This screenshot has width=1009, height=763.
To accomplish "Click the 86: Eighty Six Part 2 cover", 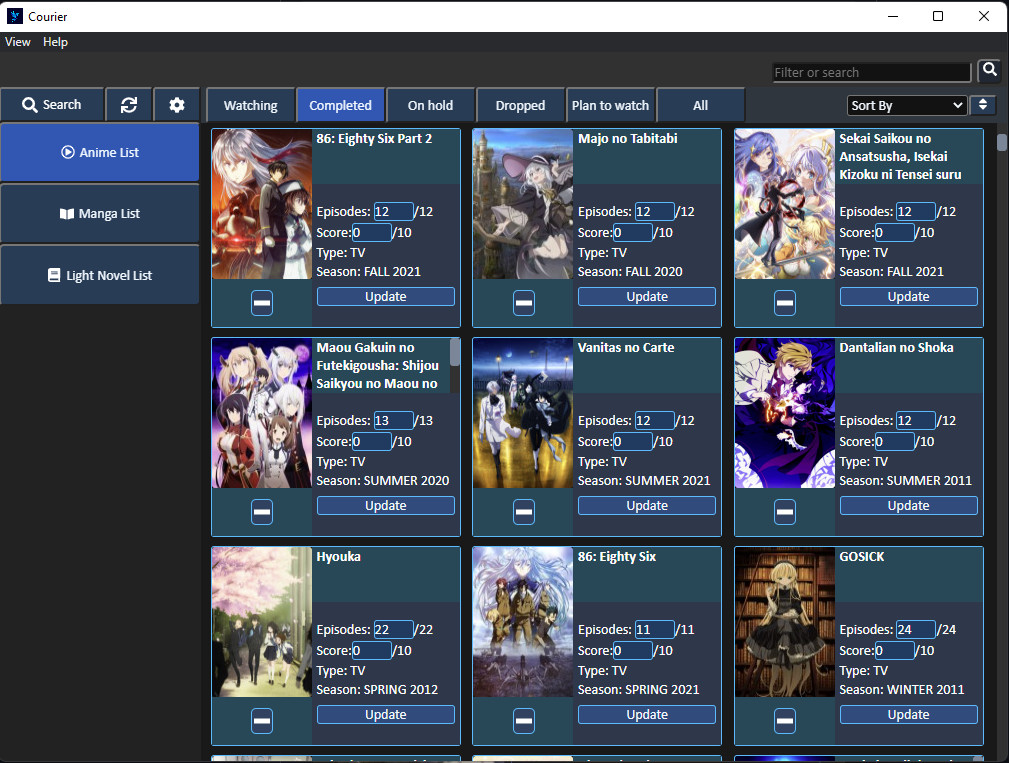I will point(262,204).
